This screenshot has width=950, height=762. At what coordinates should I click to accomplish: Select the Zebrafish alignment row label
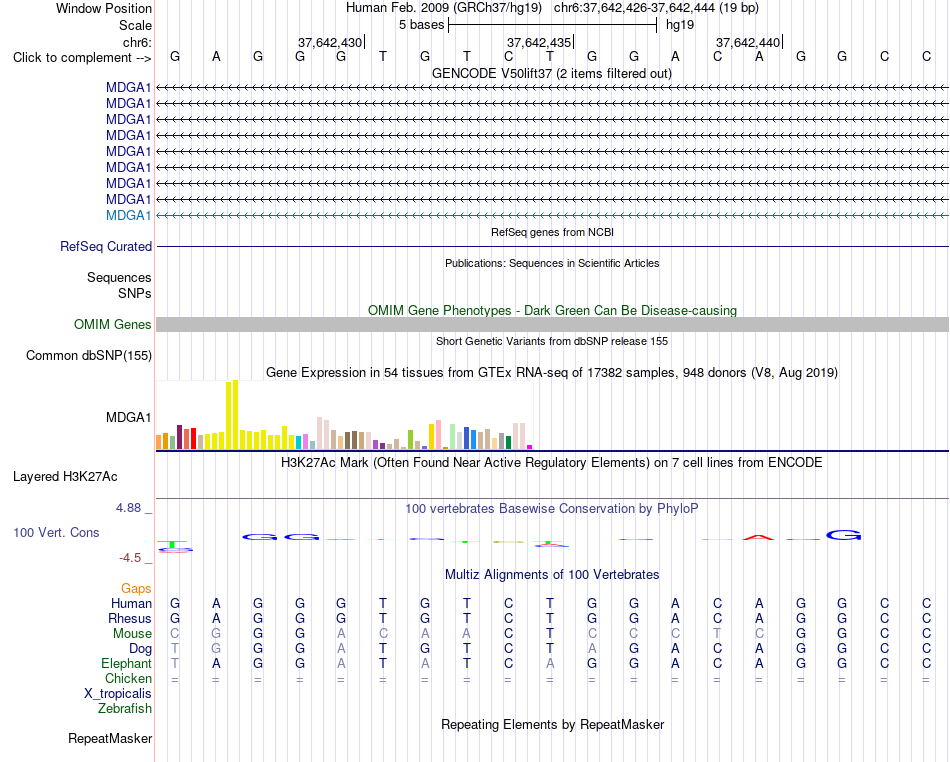(x=125, y=708)
